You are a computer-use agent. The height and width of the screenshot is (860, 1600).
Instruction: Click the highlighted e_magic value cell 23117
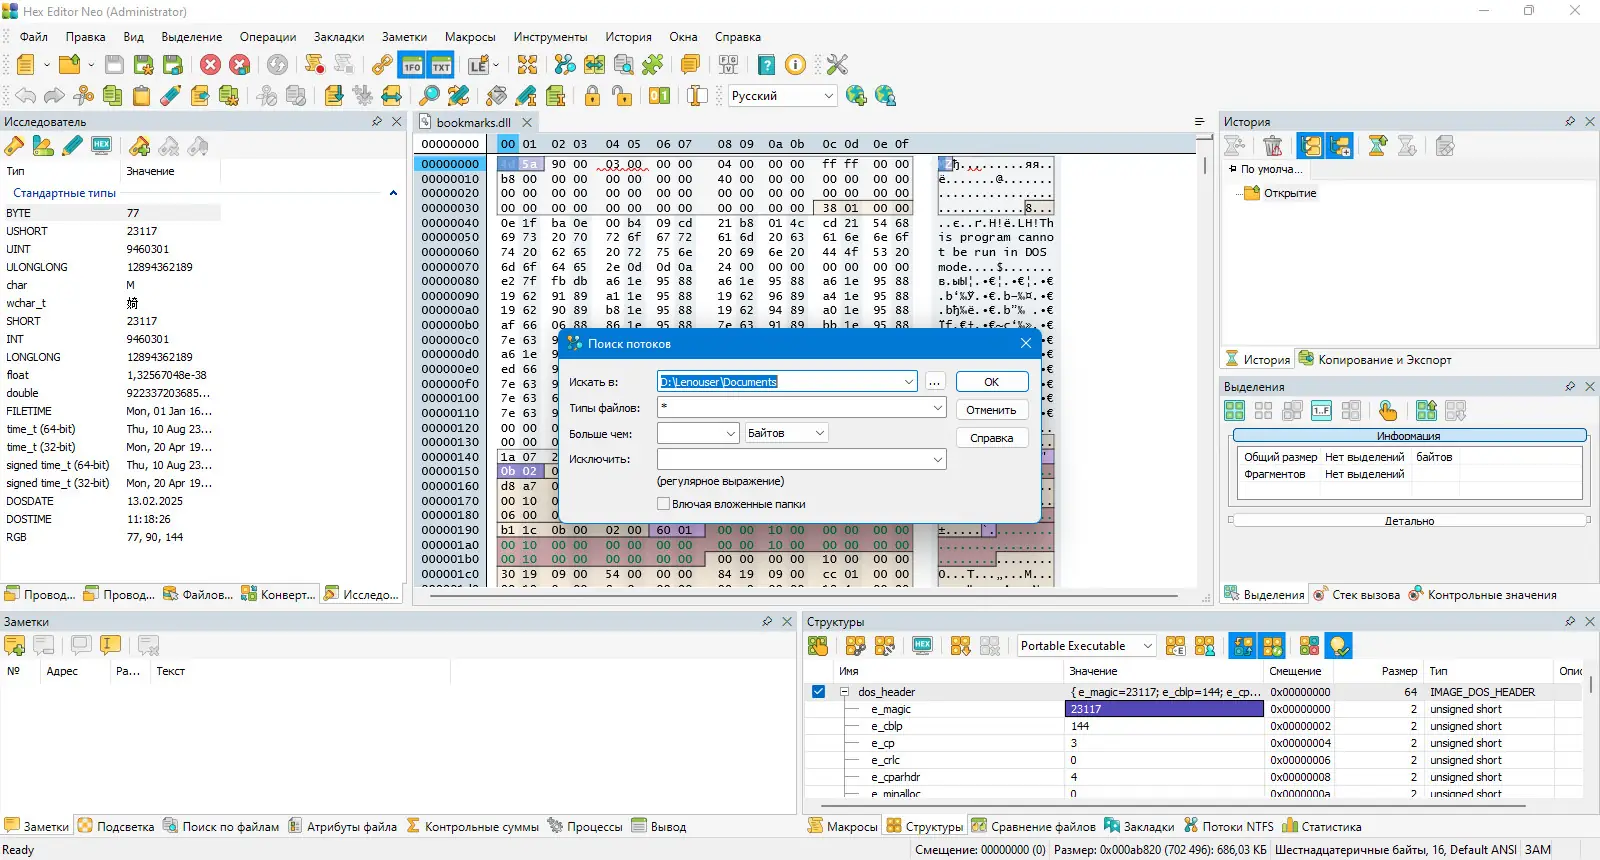point(1163,709)
